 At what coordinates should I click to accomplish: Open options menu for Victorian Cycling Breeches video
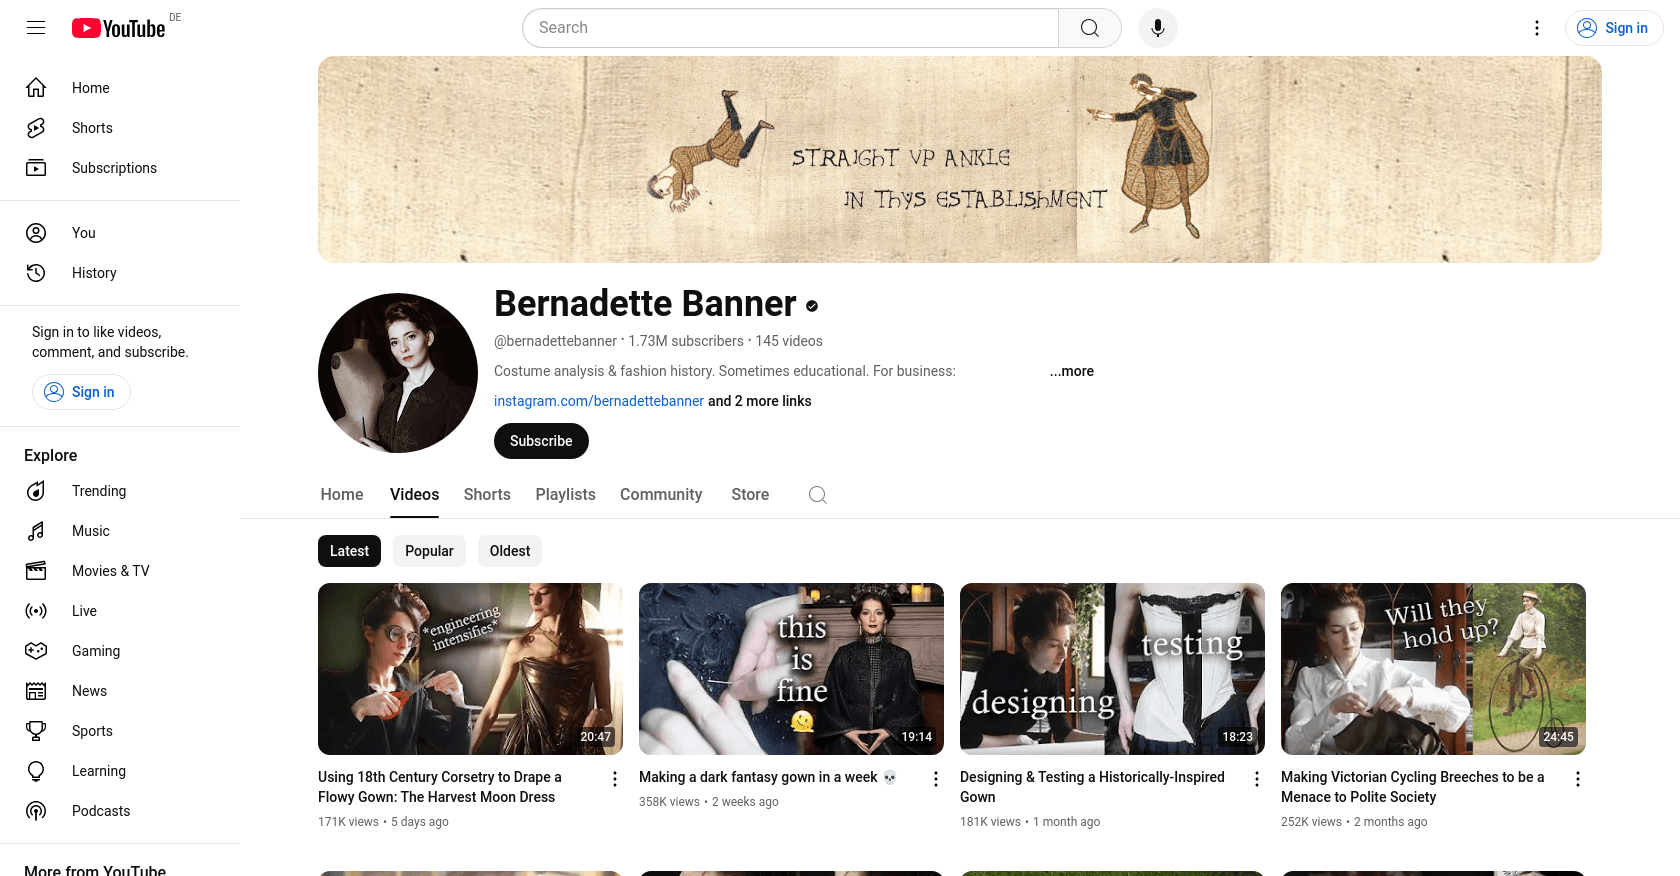pyautogui.click(x=1577, y=779)
